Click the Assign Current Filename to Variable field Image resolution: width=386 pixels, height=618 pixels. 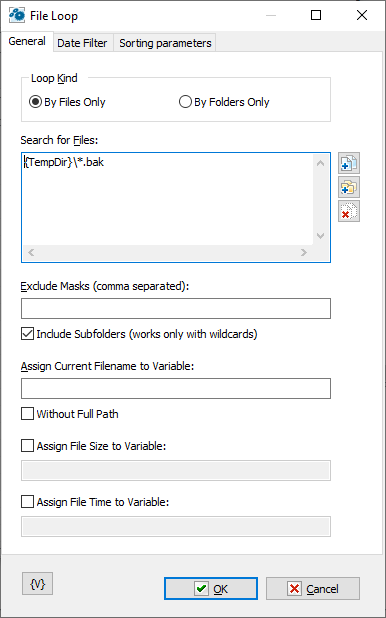pyautogui.click(x=176, y=389)
